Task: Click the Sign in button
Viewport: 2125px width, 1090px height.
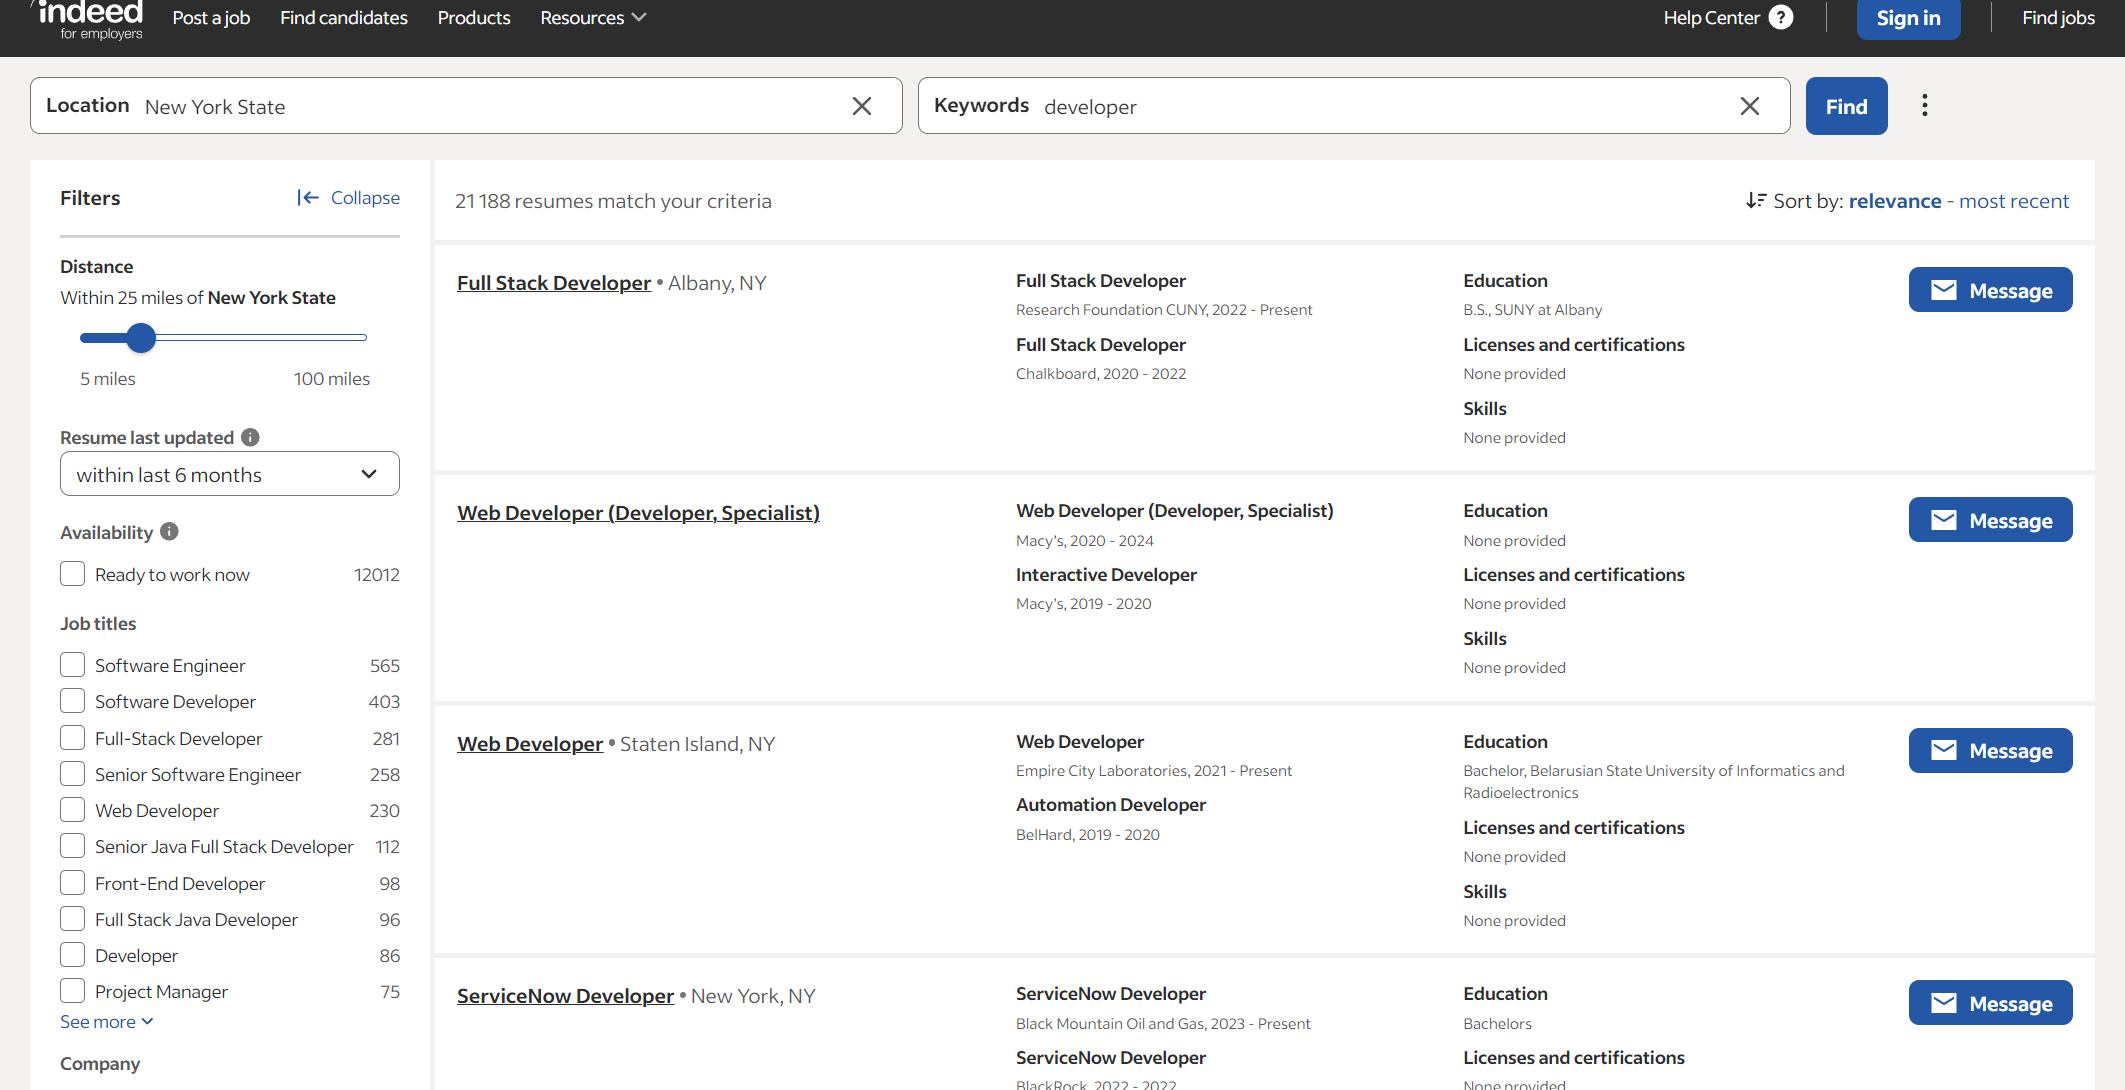Action: [x=1908, y=17]
